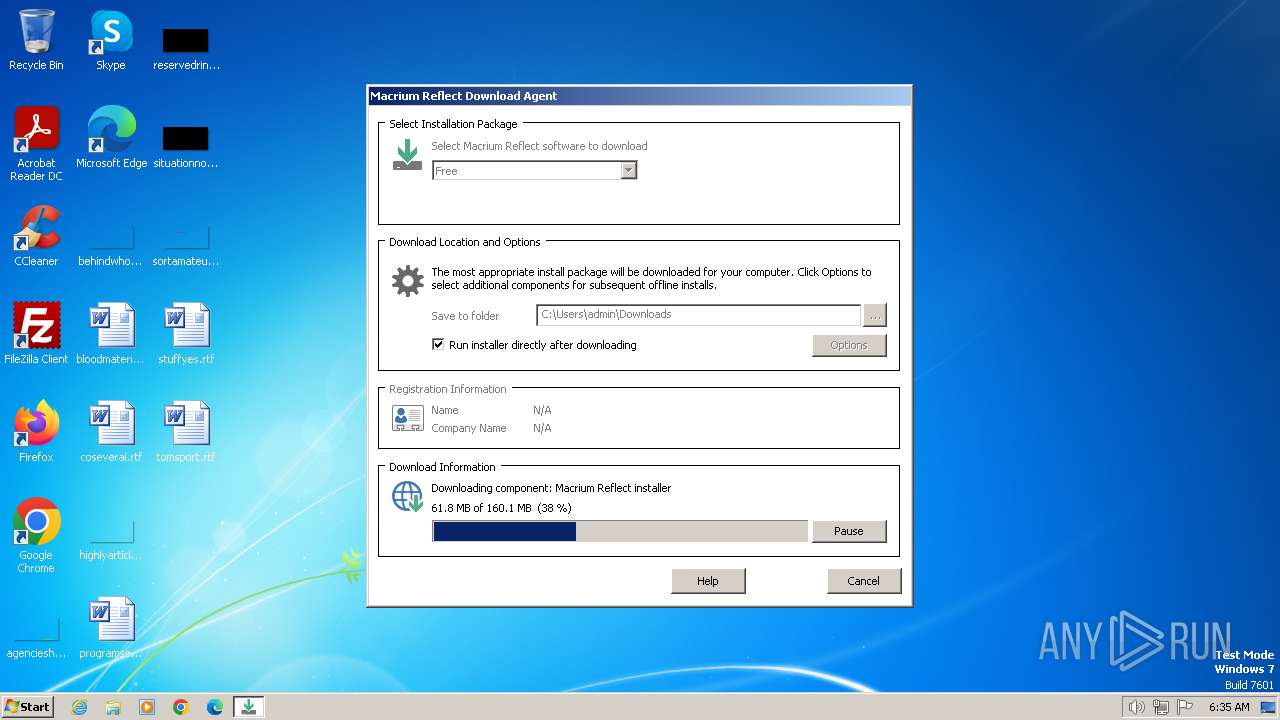Select the agenciesh... desktop item
This screenshot has width=1280, height=720.
tap(36, 638)
